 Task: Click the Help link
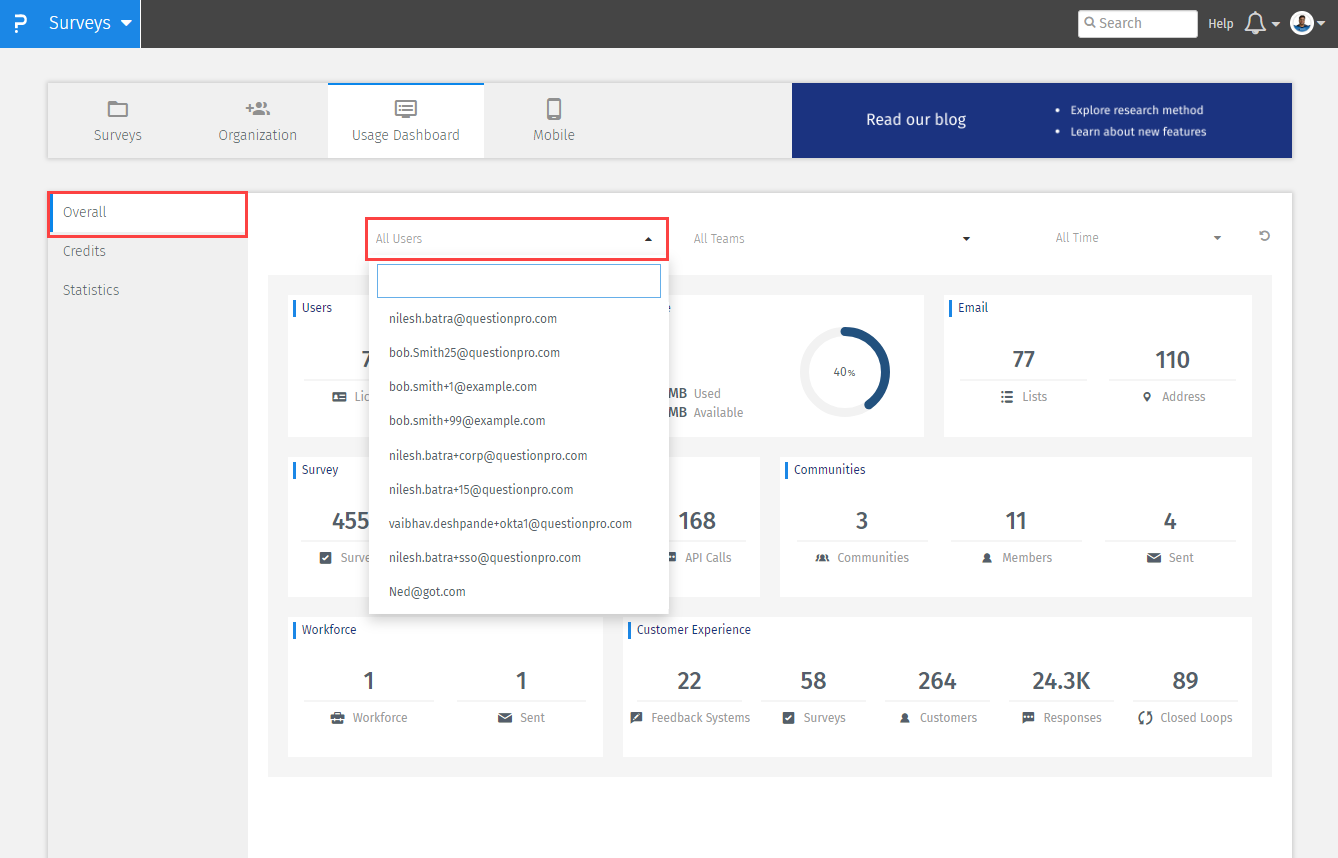pos(1220,23)
